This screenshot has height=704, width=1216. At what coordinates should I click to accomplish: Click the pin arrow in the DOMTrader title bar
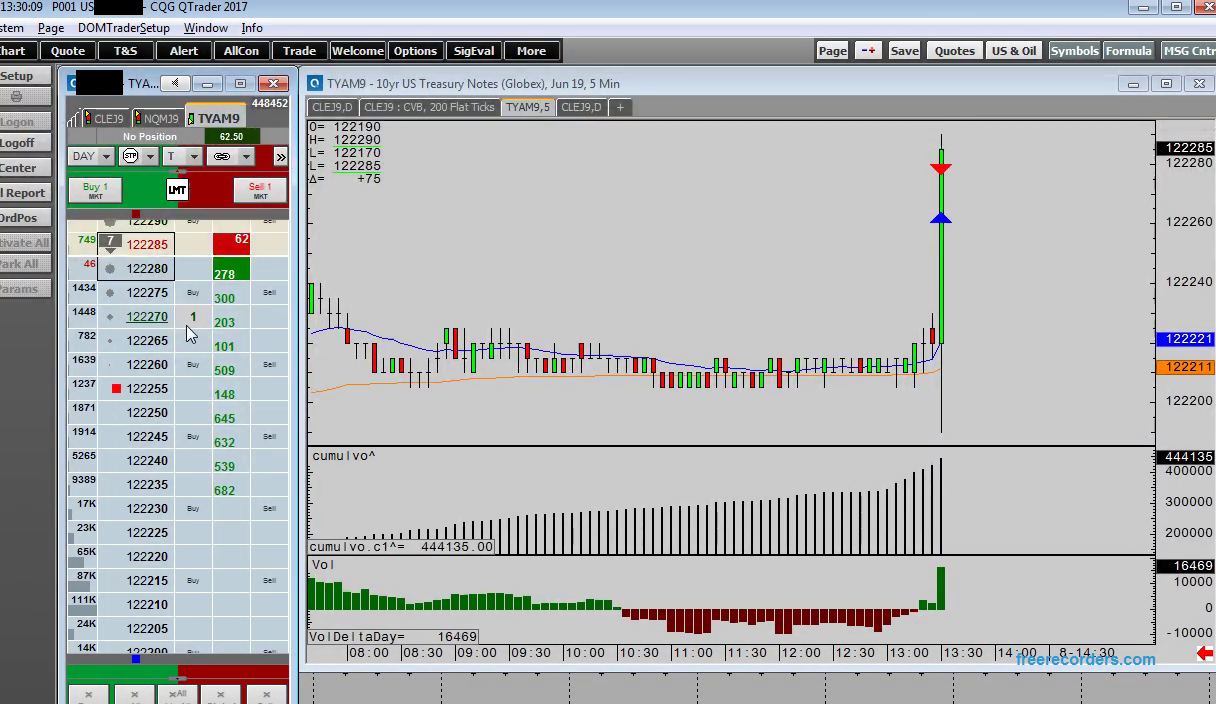pyautogui.click(x=175, y=83)
